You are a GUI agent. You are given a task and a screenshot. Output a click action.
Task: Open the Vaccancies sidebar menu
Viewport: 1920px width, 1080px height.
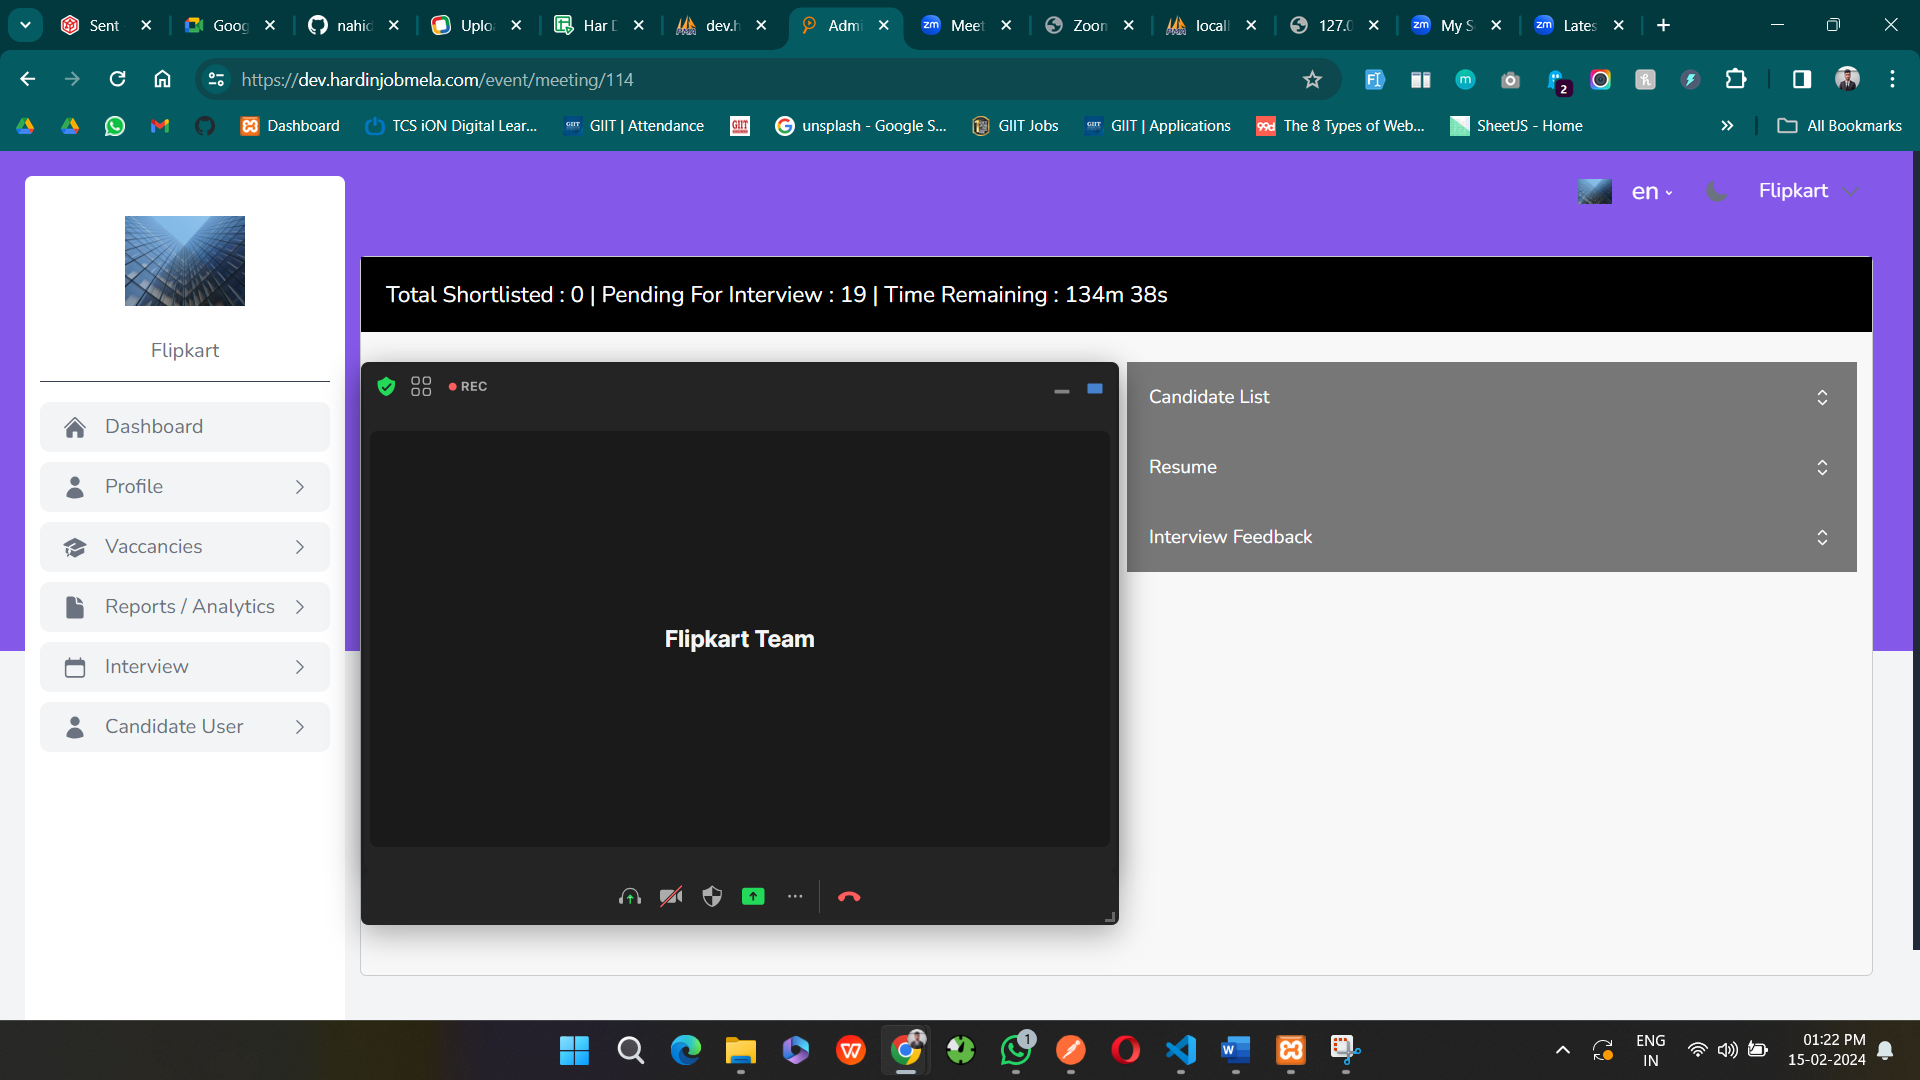coord(185,547)
